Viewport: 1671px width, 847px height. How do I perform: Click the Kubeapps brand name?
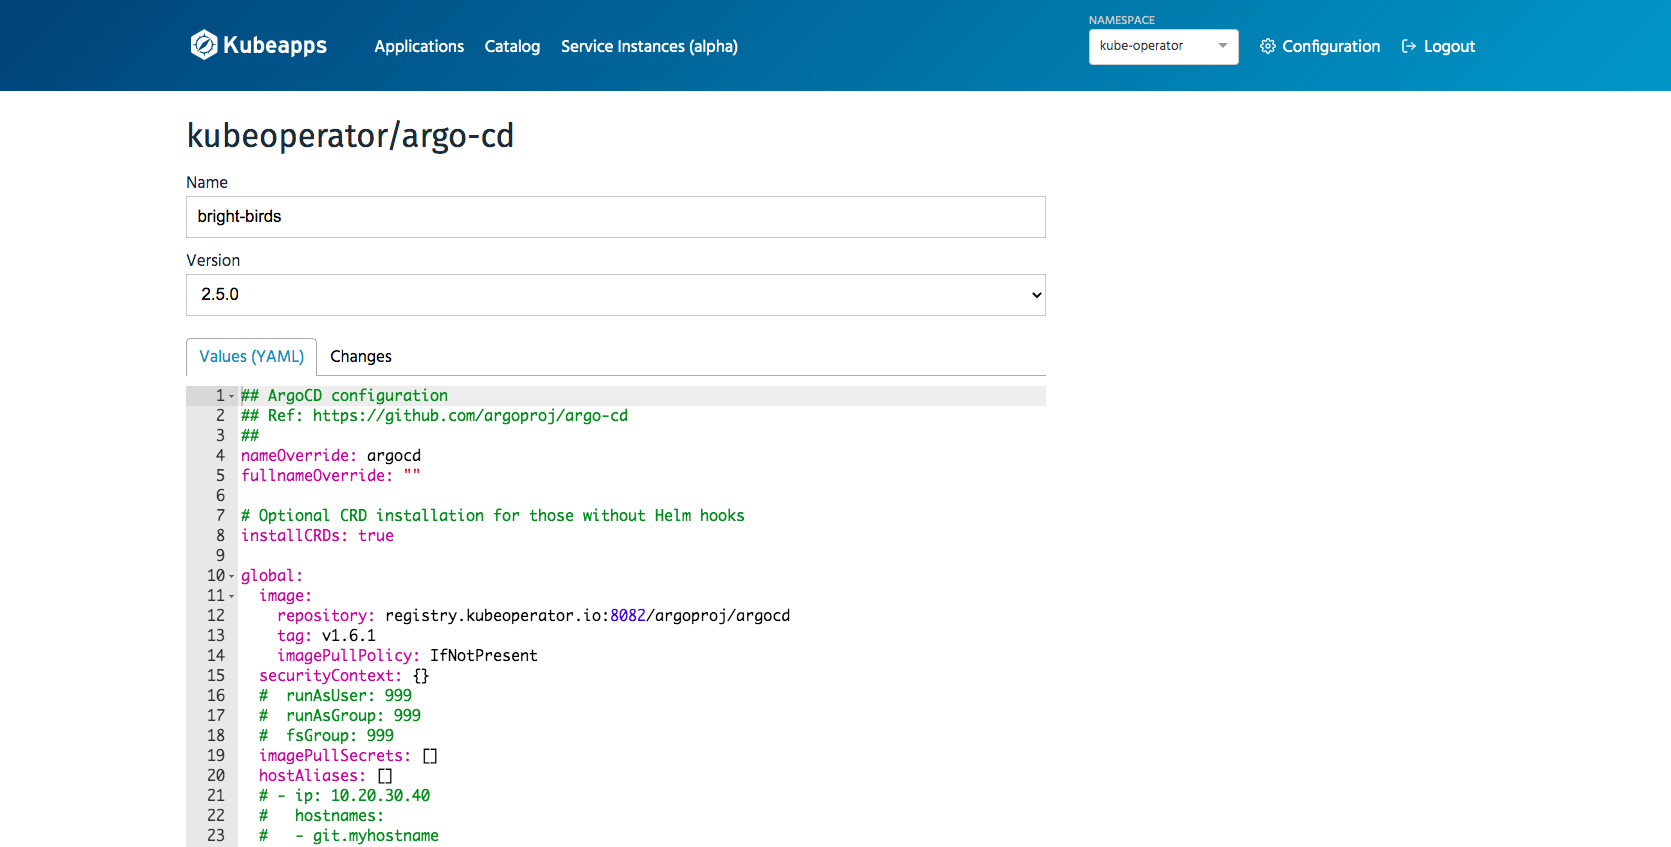pos(275,45)
